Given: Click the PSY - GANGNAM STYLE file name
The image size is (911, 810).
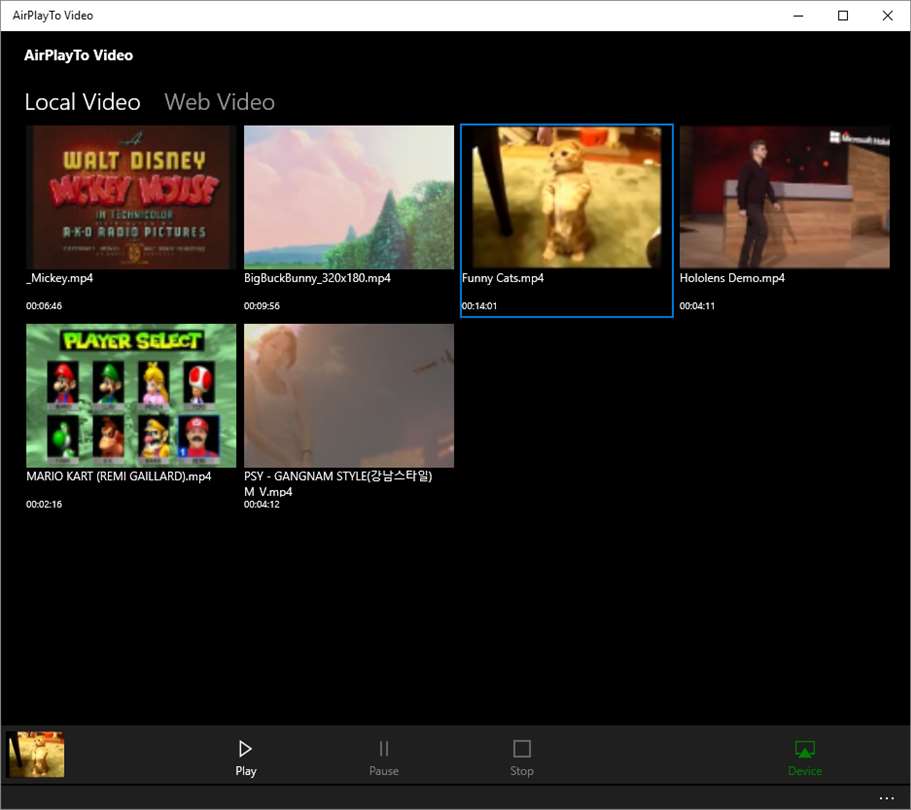Looking at the screenshot, I should tap(338, 483).
